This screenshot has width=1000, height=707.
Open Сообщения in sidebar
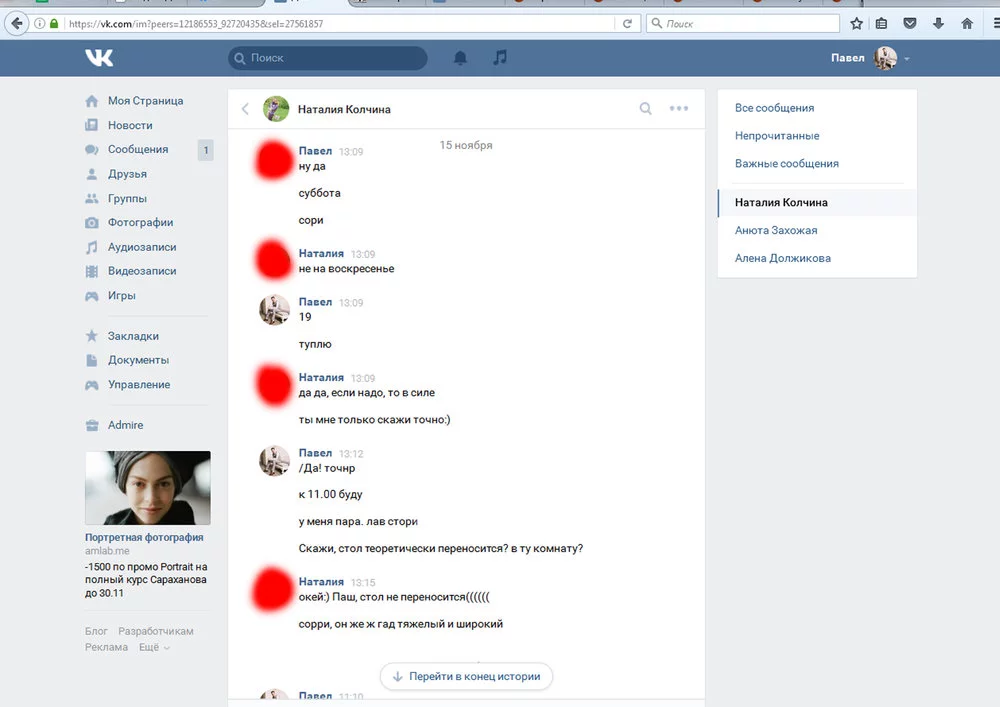138,149
